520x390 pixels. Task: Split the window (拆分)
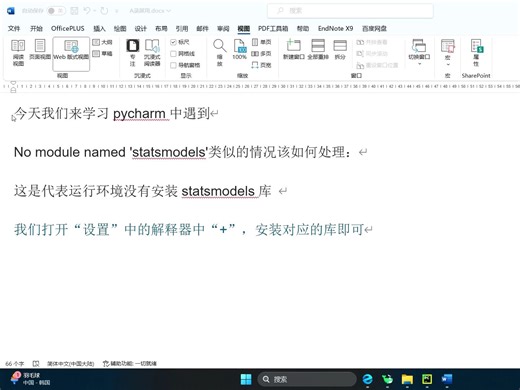(x=340, y=49)
